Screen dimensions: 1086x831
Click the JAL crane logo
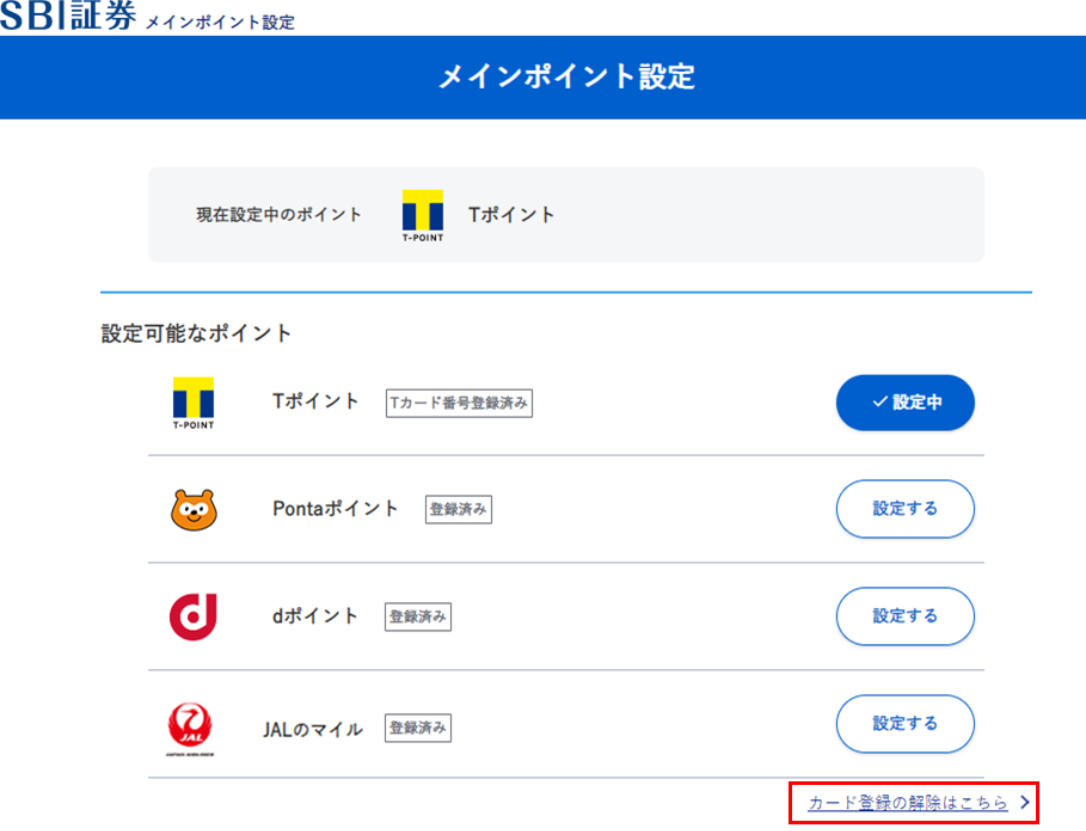point(190,729)
